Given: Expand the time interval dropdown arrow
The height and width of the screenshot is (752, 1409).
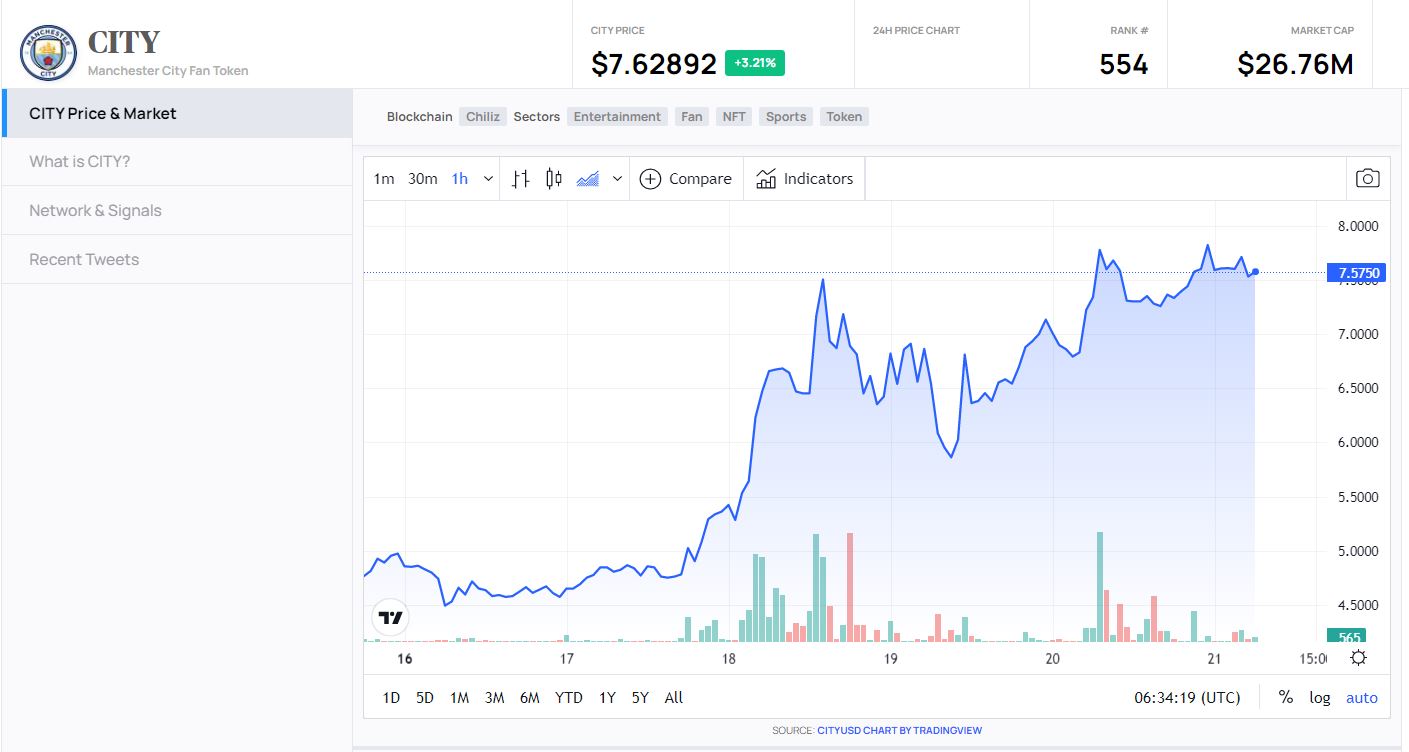Looking at the screenshot, I should (488, 179).
